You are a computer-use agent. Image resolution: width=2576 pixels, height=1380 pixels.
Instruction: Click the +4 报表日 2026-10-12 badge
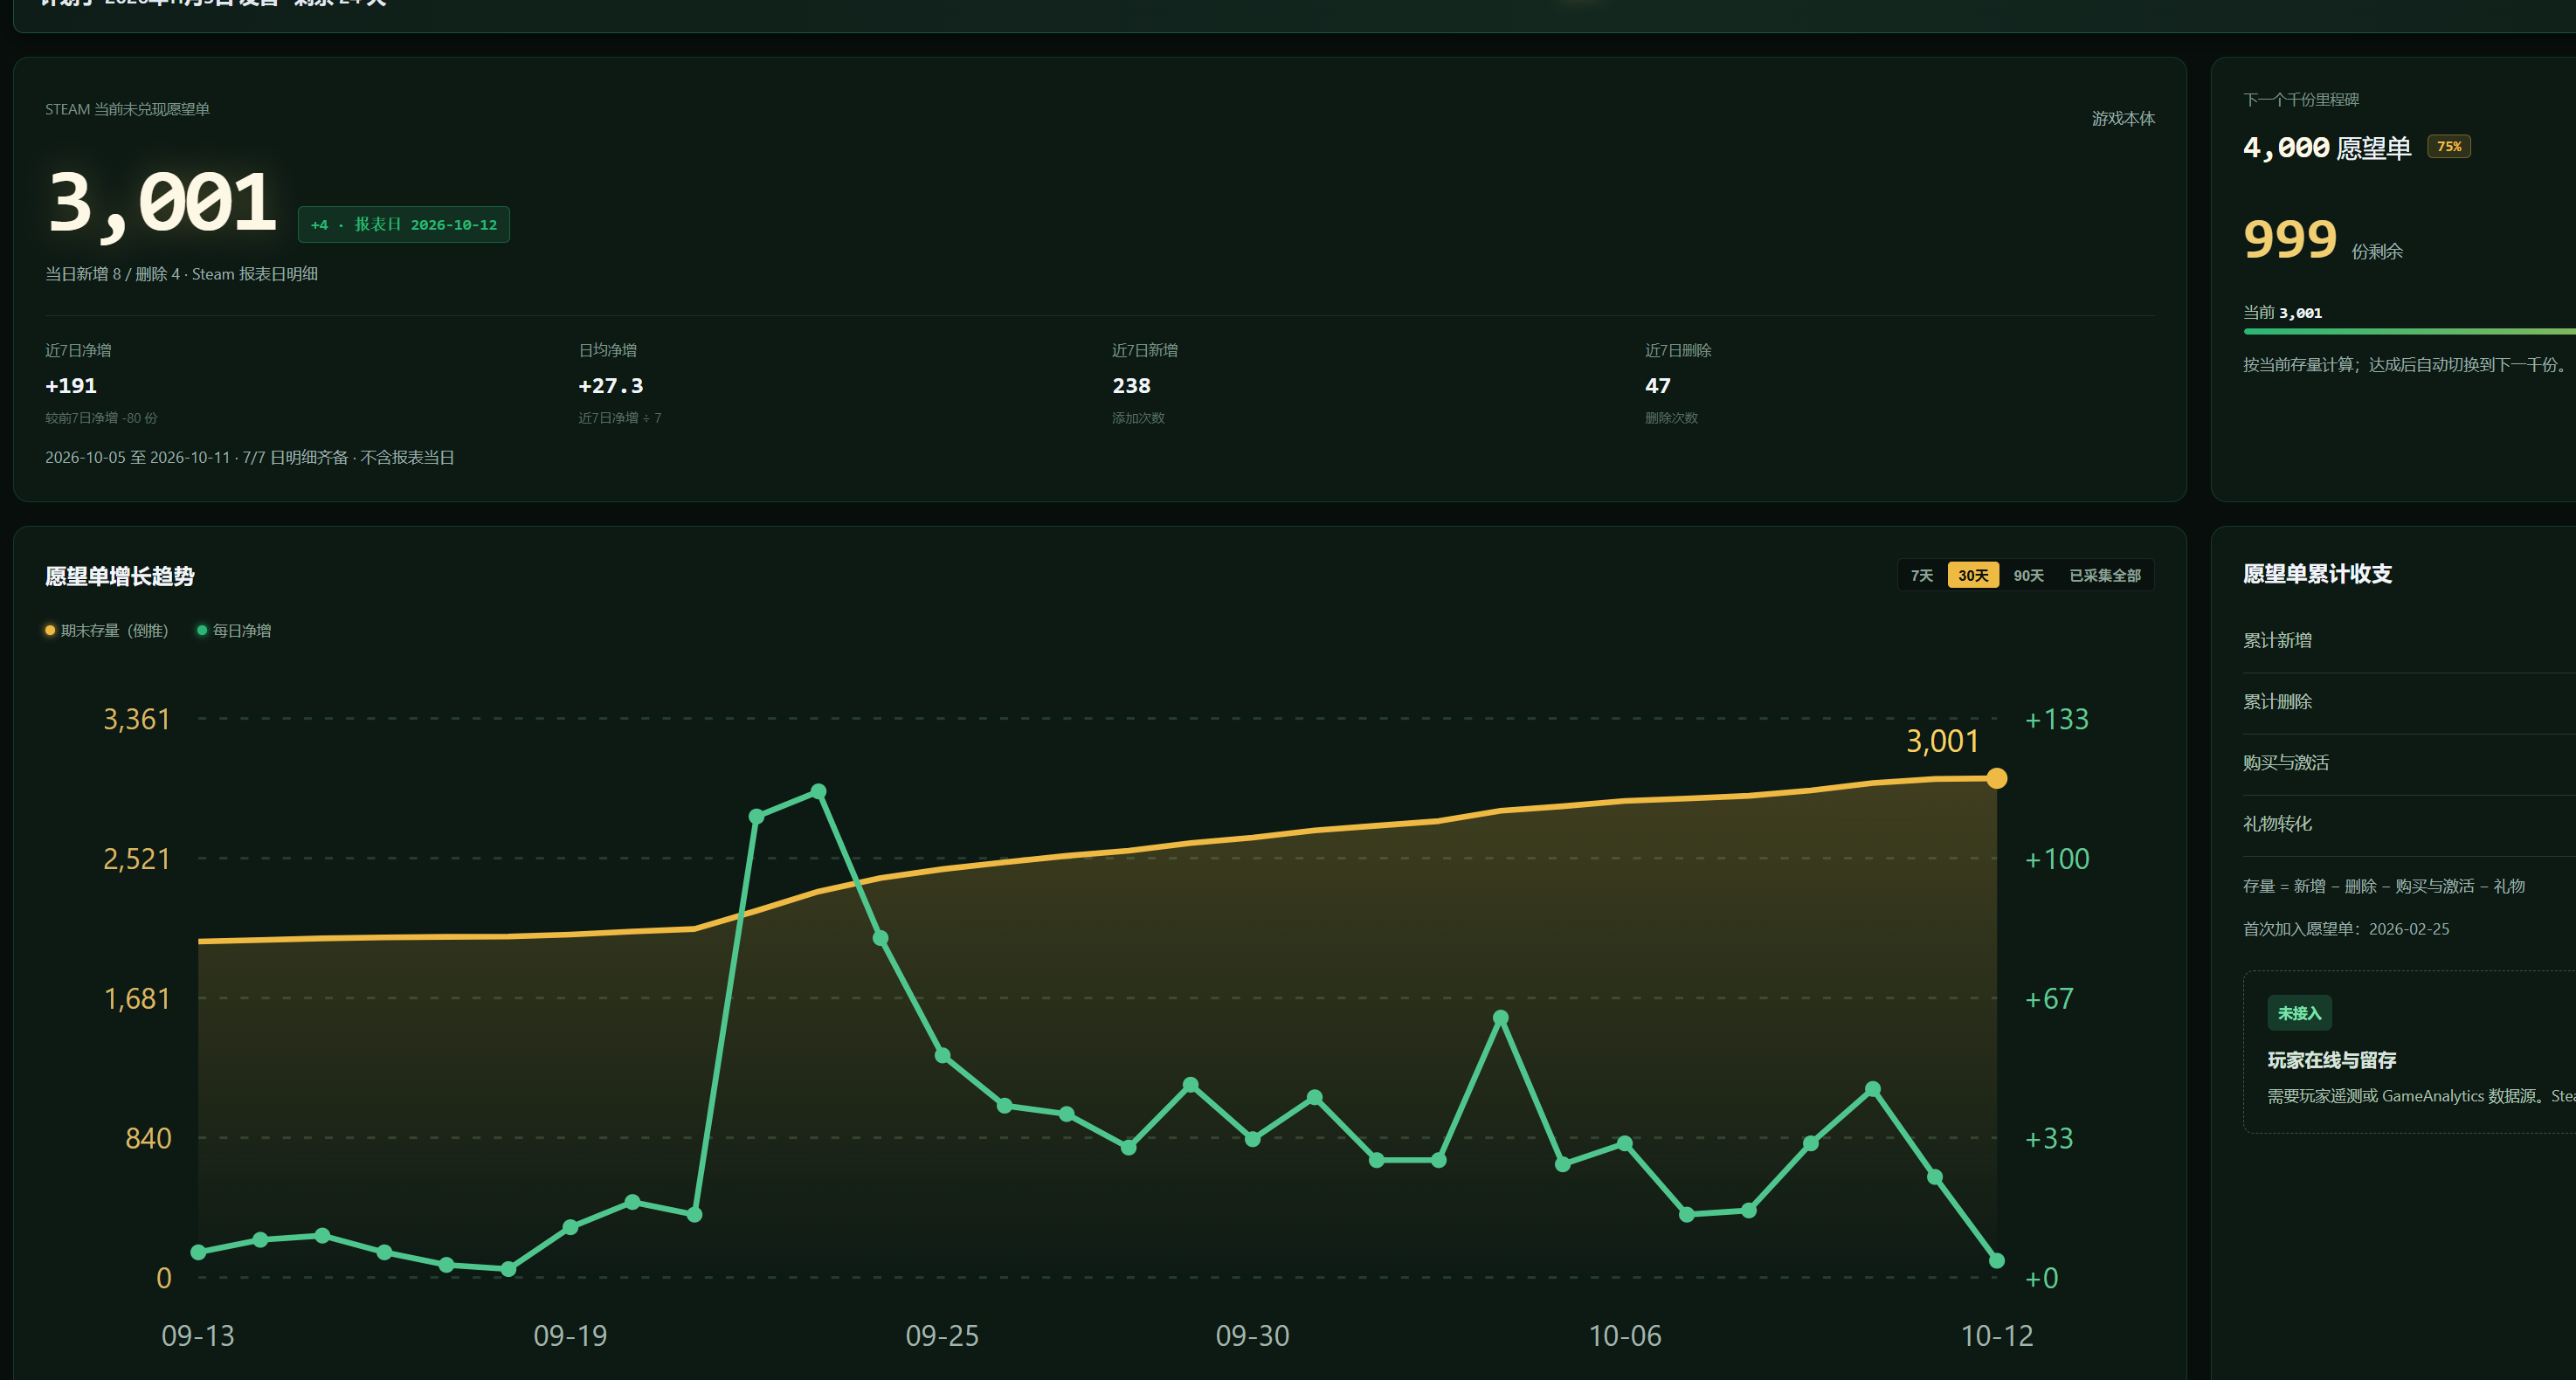coord(404,224)
